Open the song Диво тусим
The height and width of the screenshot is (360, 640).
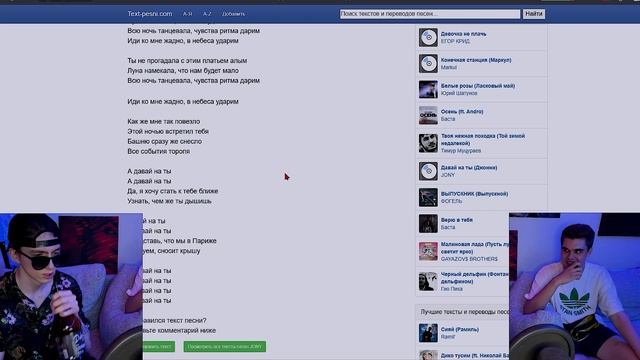(x=475, y=356)
